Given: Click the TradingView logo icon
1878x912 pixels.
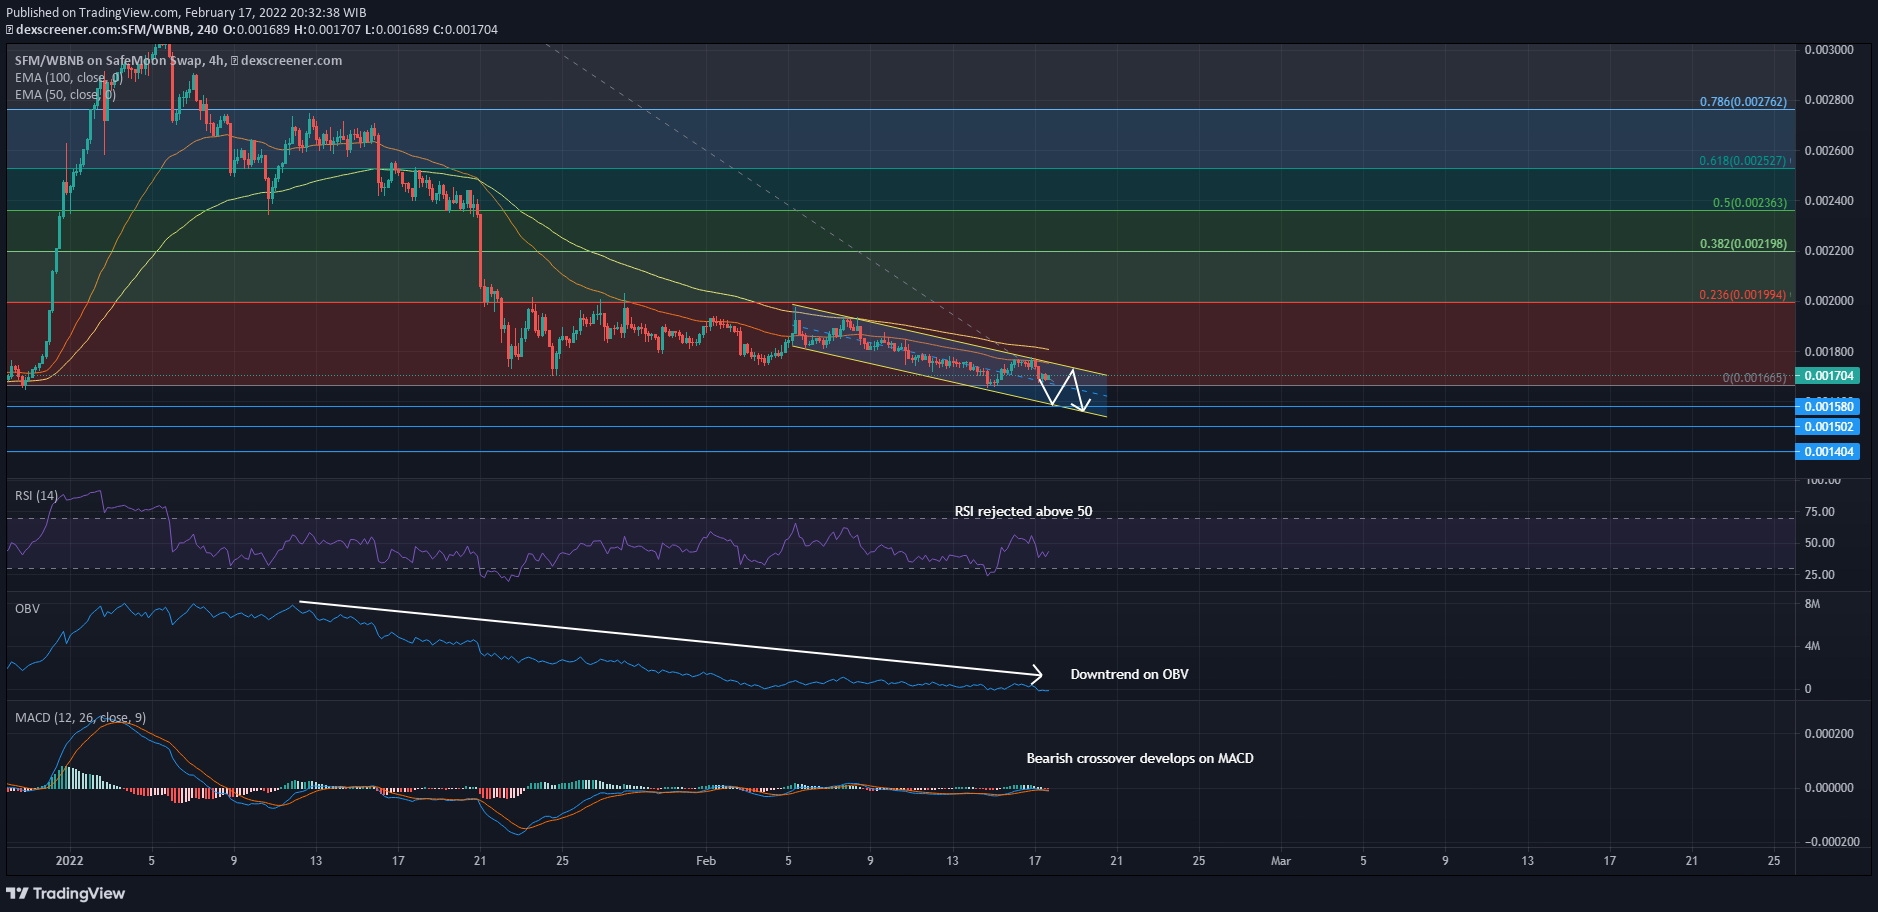Looking at the screenshot, I should (x=18, y=893).
